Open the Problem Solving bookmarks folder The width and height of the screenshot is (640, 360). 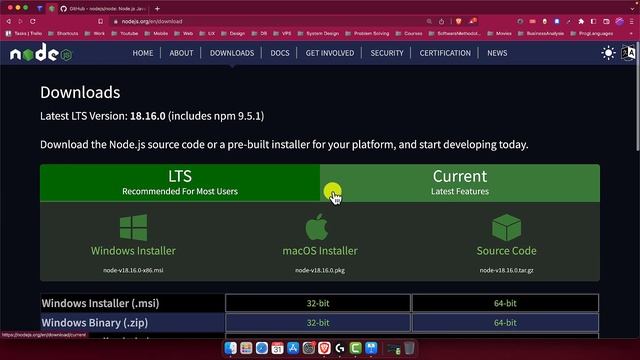[x=367, y=33]
